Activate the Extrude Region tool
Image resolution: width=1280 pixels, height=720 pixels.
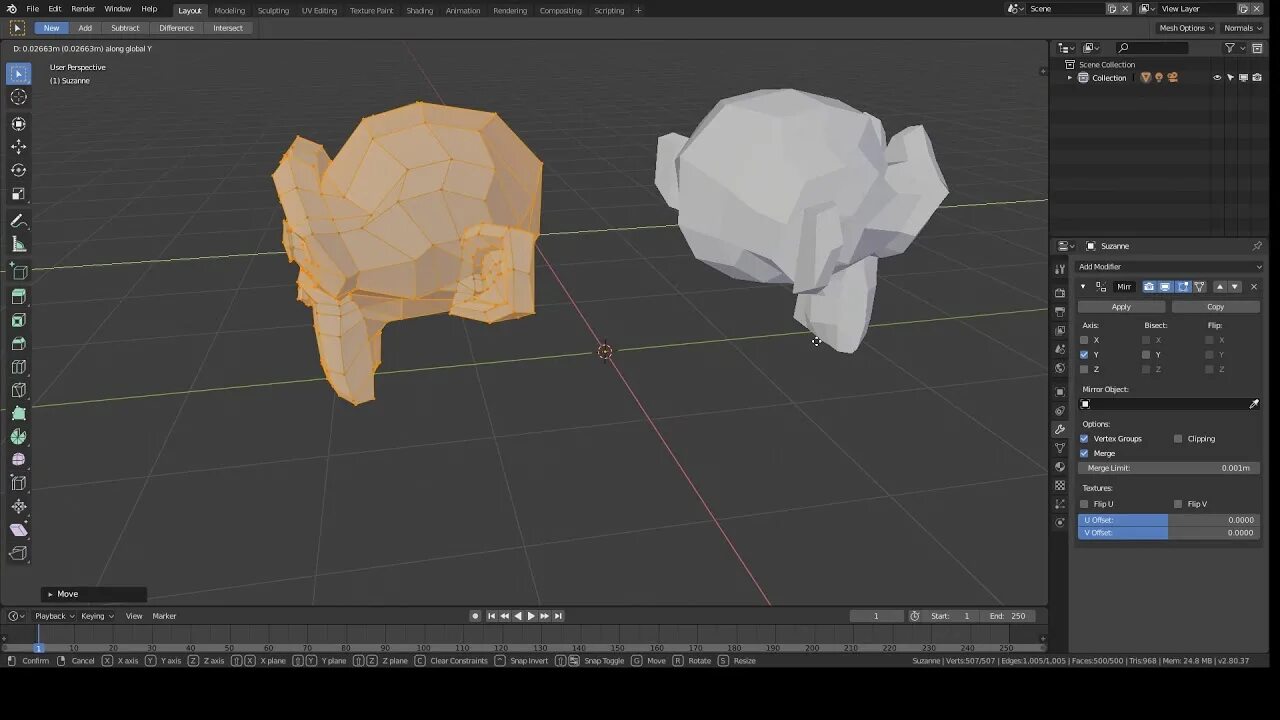pyautogui.click(x=18, y=297)
